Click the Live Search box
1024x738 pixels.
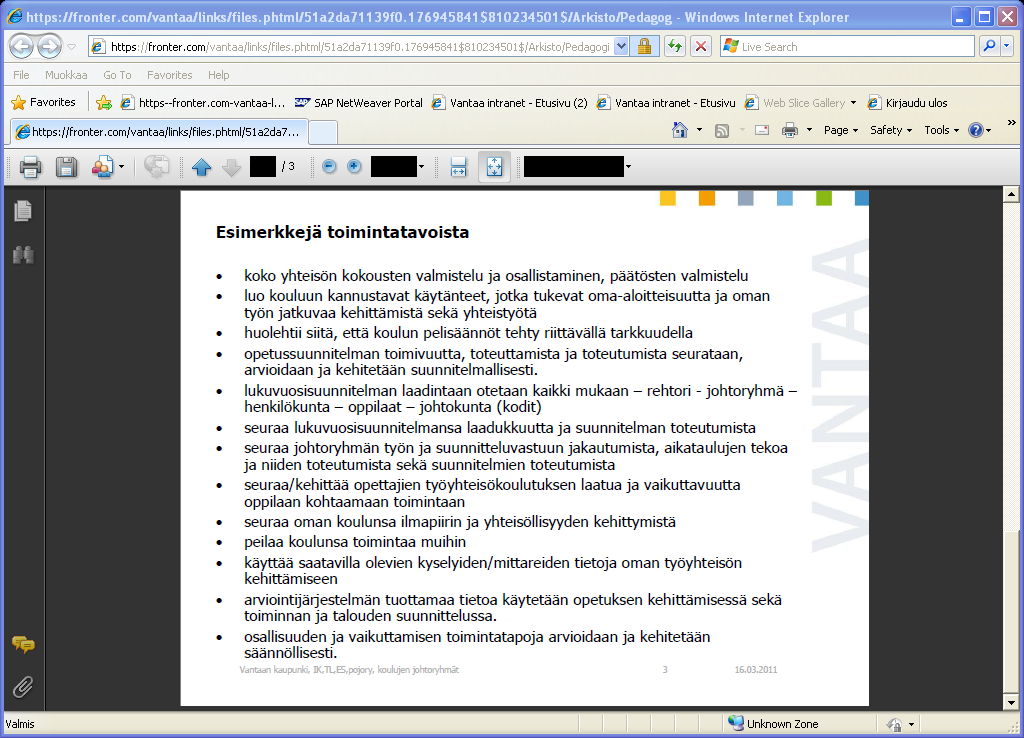click(848, 46)
